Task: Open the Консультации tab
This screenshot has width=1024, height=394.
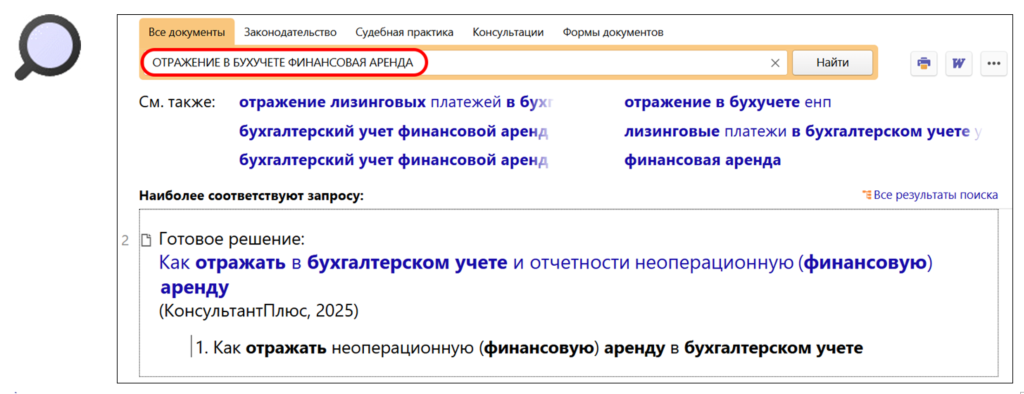Action: pos(508,32)
